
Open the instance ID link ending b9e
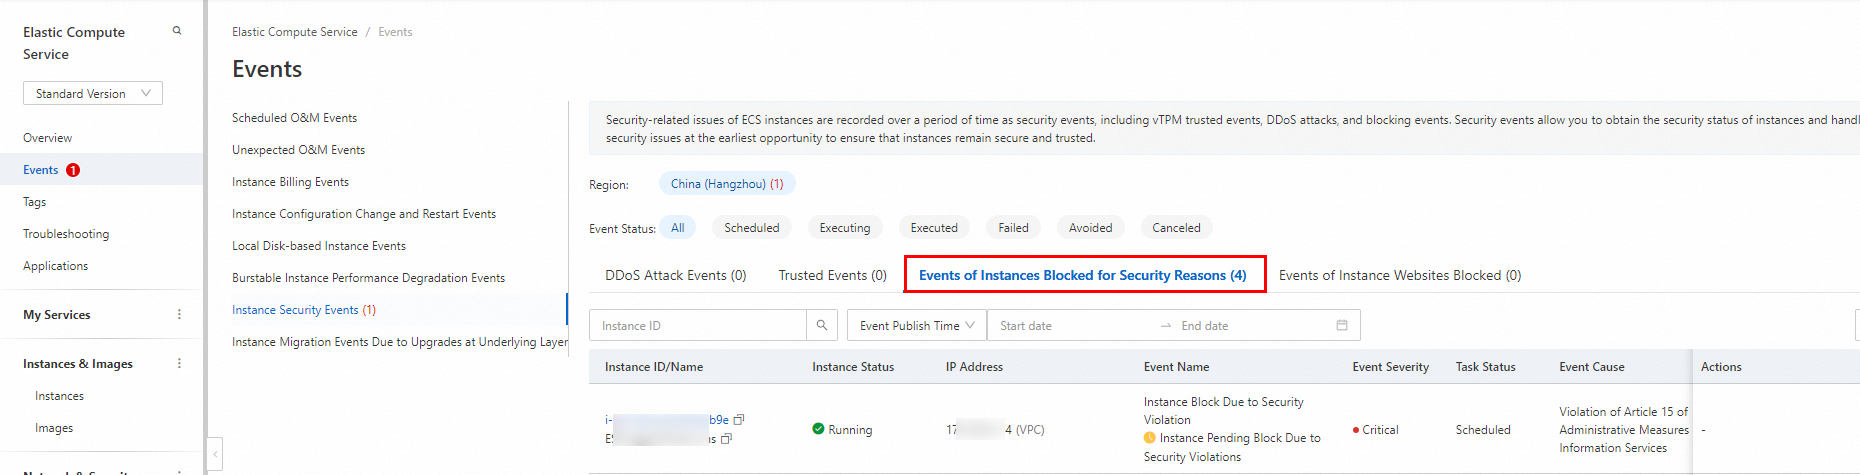(667, 420)
